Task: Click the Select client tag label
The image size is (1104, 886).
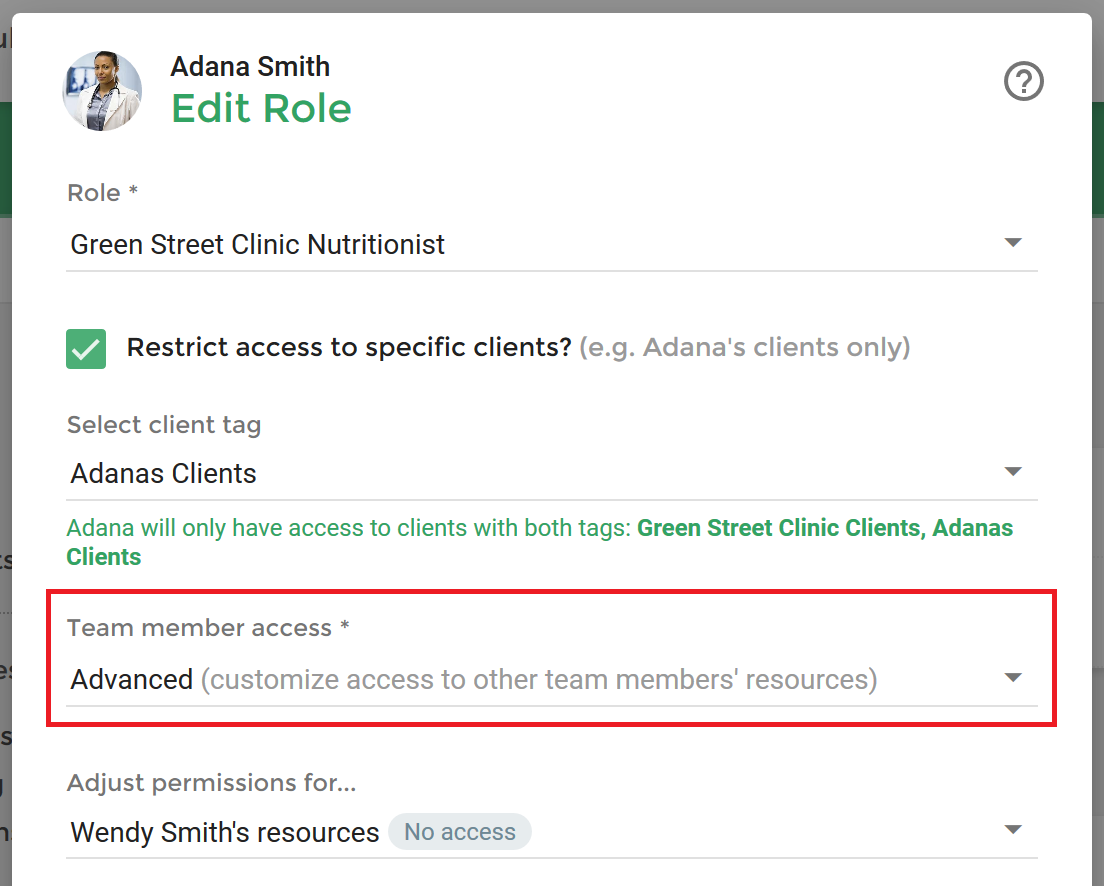Action: coord(164,425)
